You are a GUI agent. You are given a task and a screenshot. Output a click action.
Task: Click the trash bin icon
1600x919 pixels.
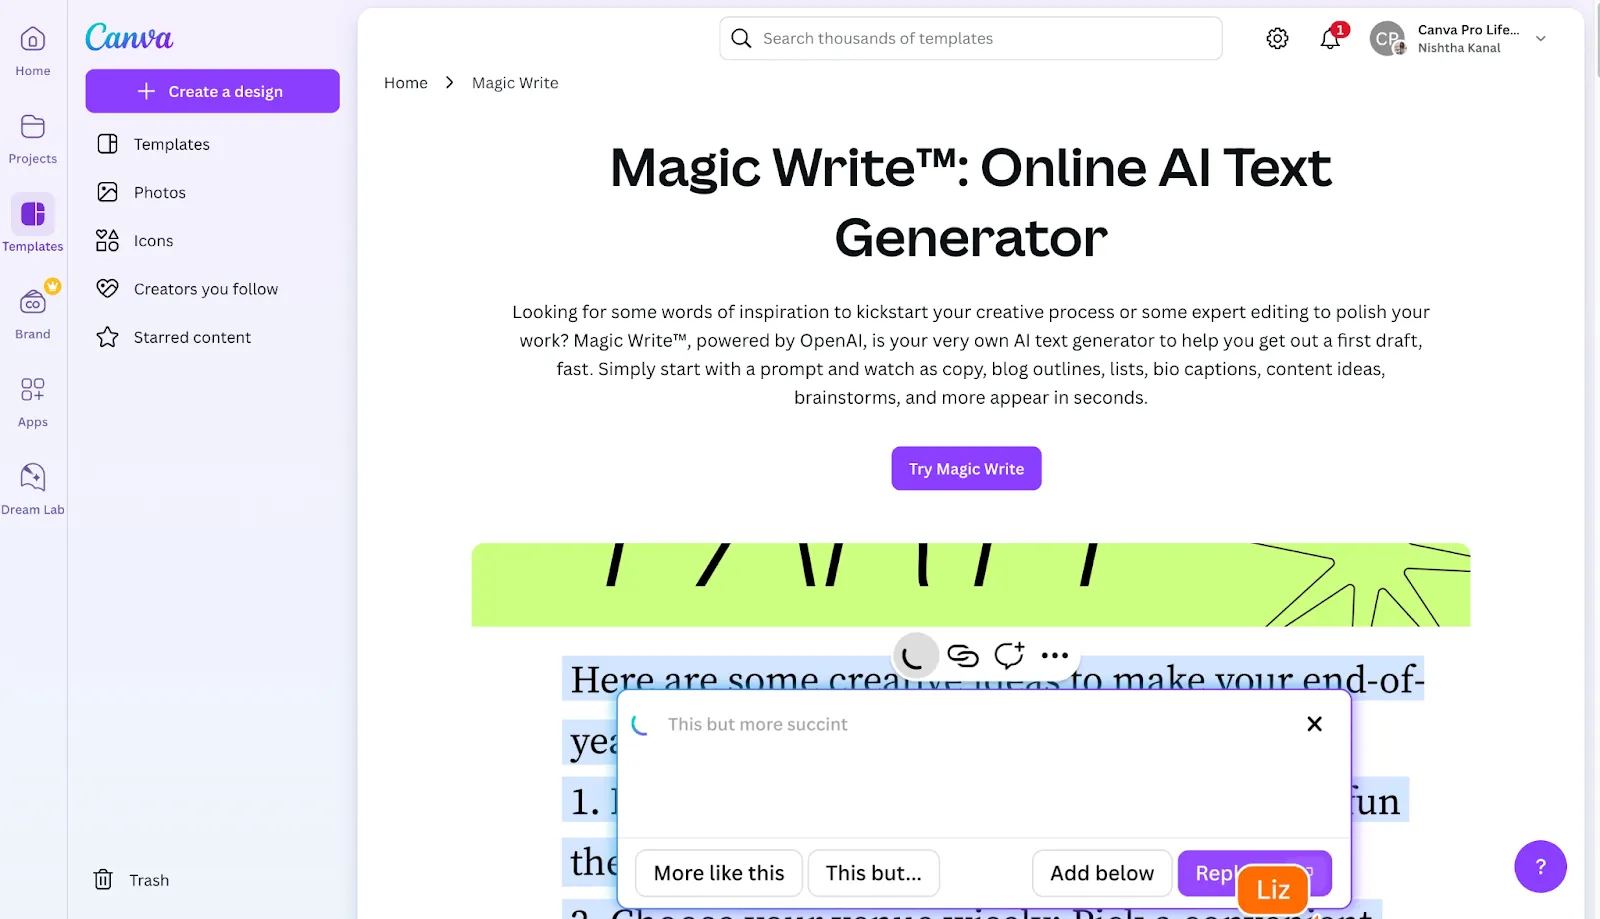[x=103, y=880]
